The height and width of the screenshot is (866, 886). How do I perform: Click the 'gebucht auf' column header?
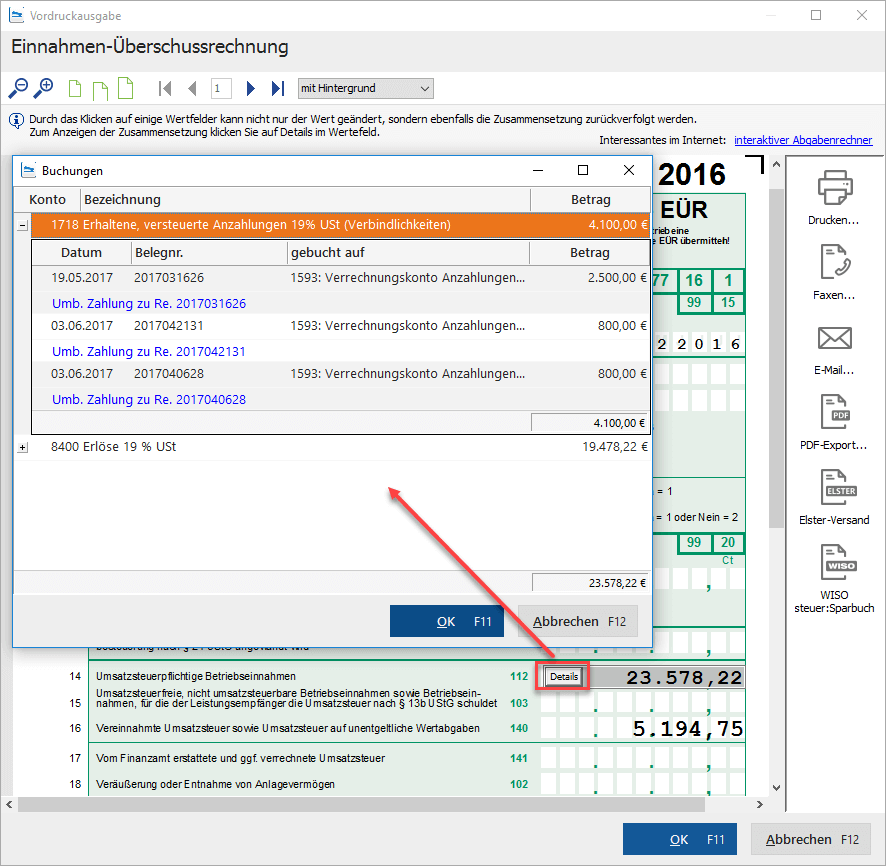point(408,253)
